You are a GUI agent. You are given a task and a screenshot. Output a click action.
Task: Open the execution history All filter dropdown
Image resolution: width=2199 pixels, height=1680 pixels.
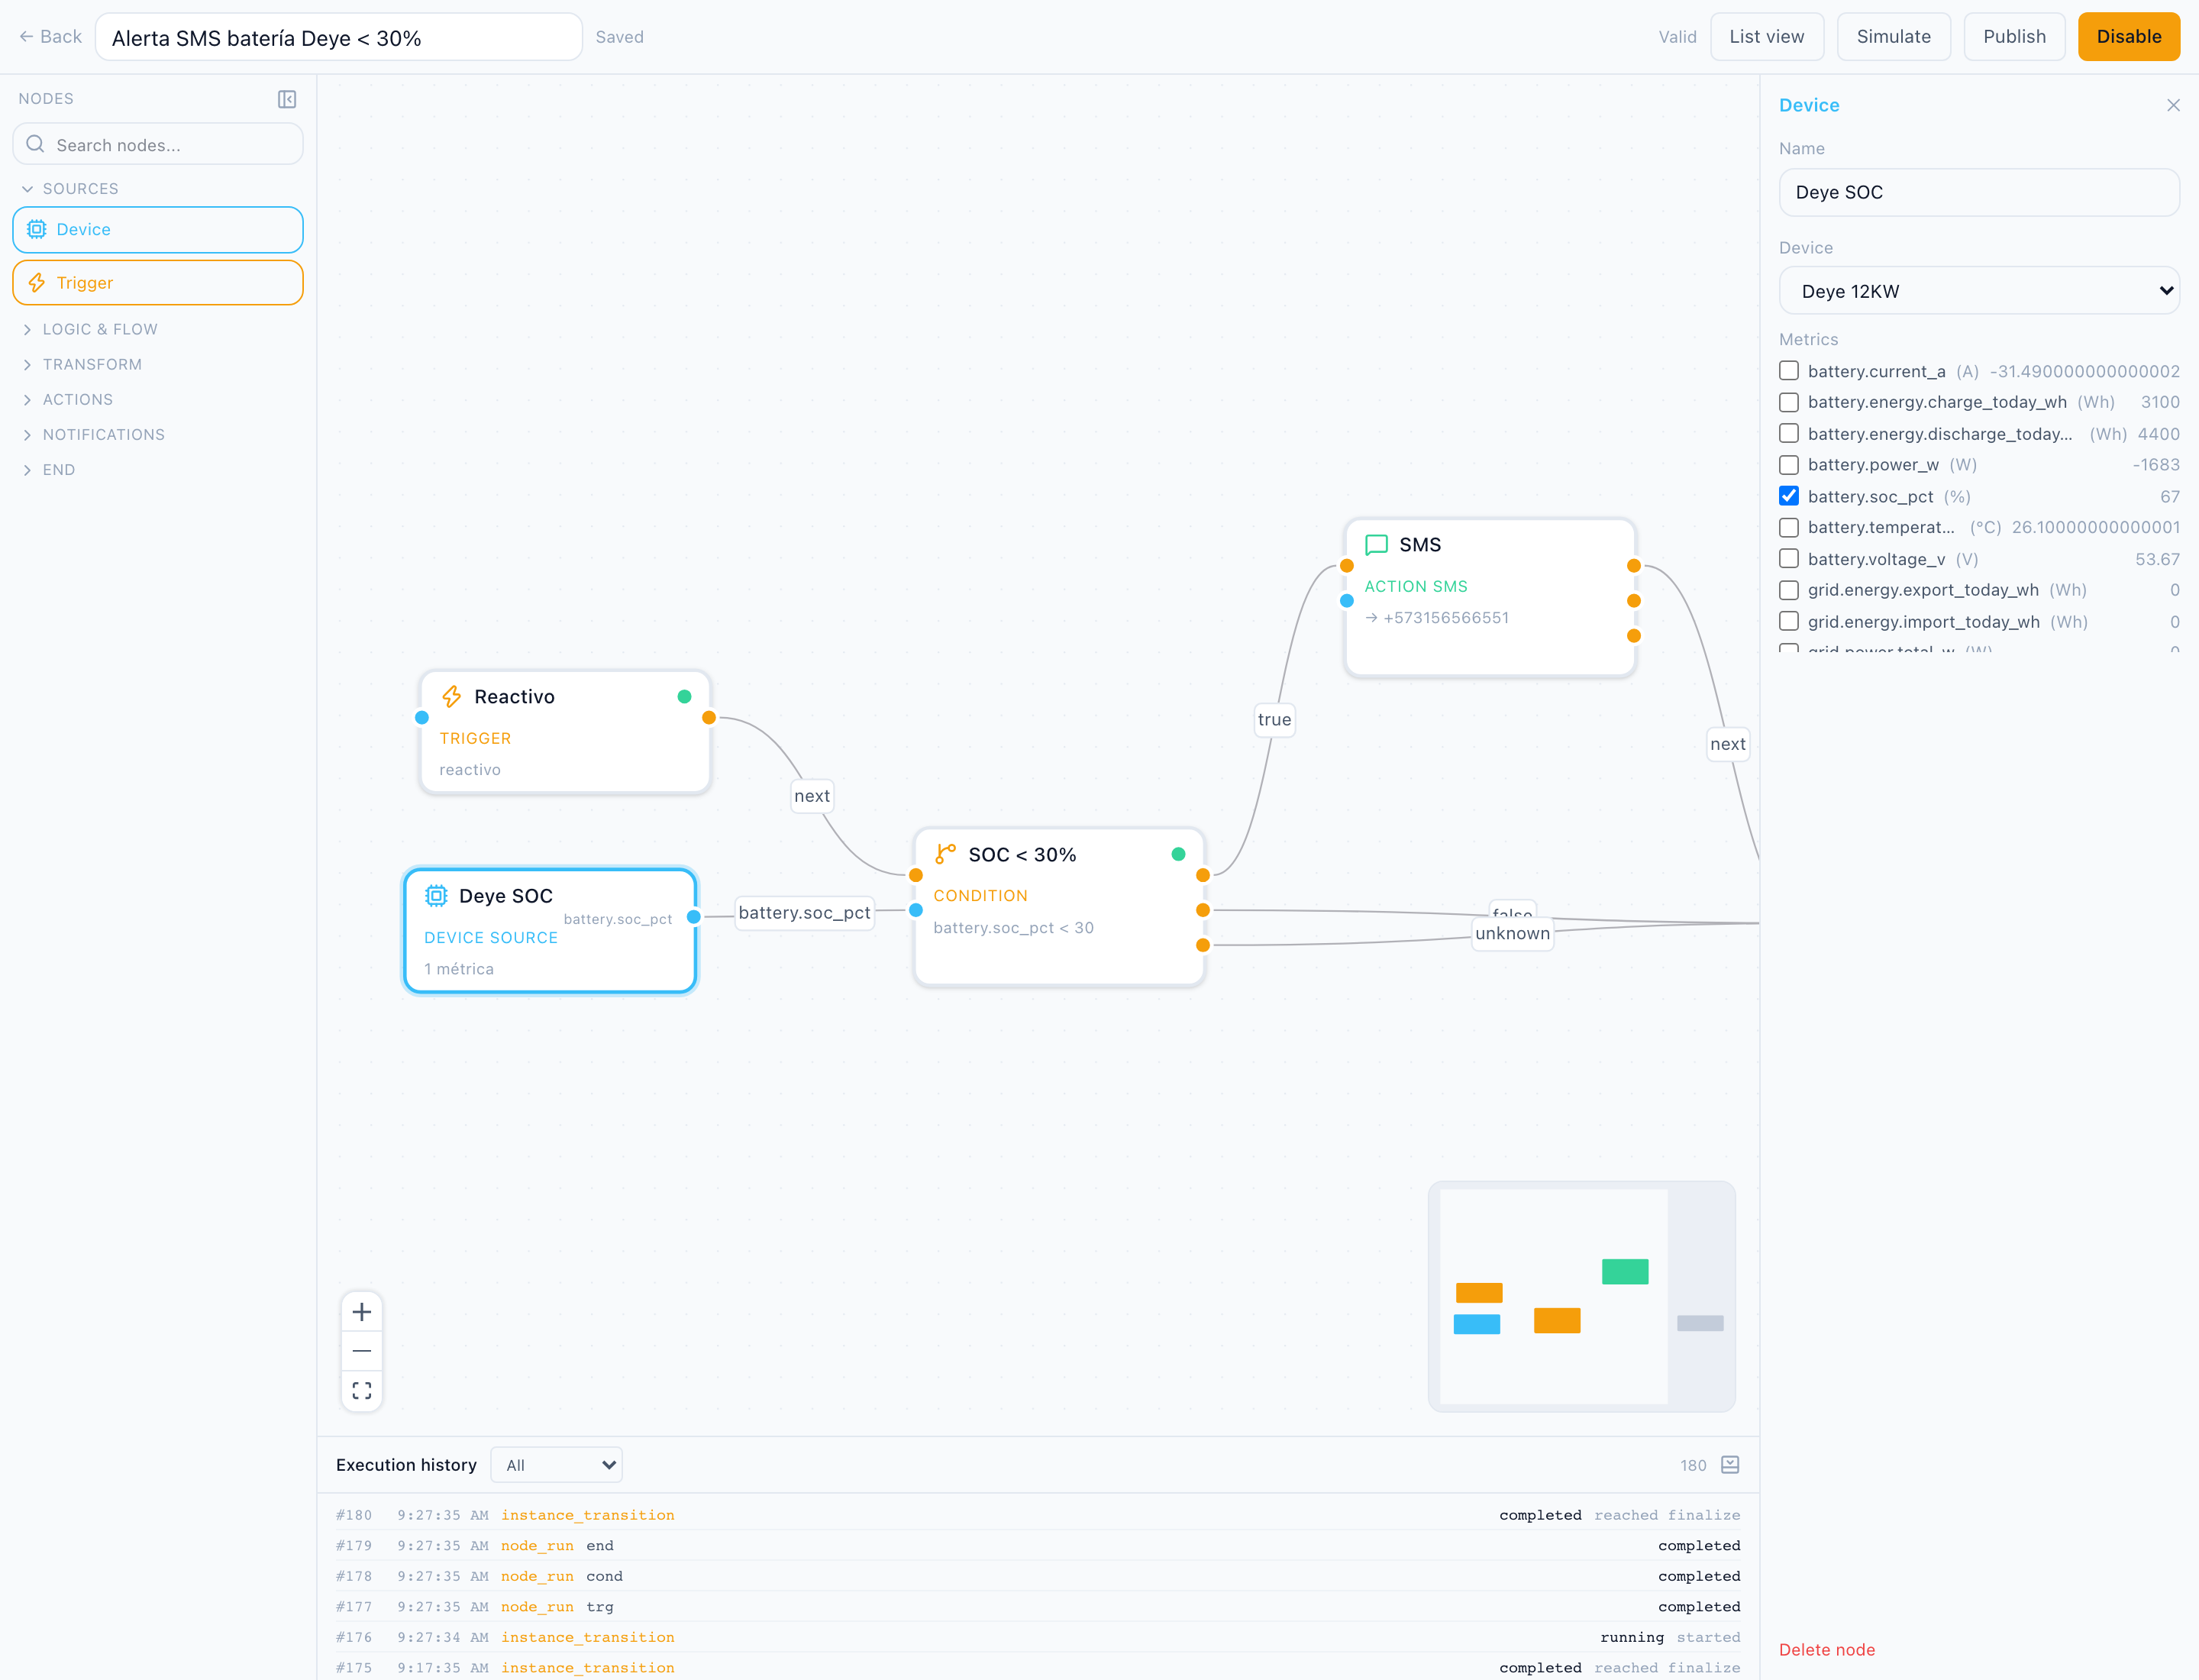click(557, 1465)
